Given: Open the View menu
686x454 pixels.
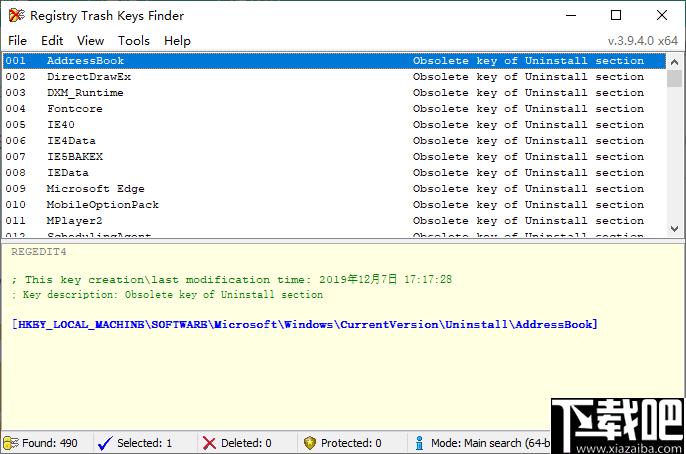Looking at the screenshot, I should [x=90, y=40].
